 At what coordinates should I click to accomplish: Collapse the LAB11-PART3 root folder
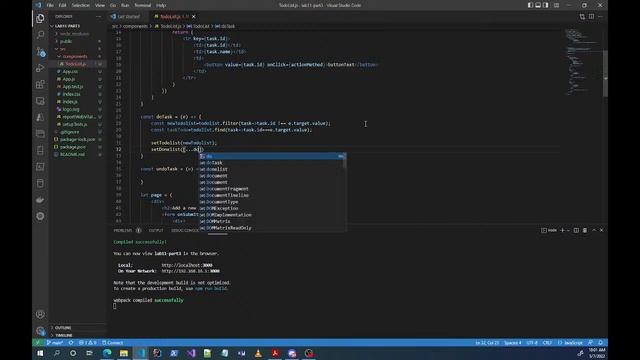coord(77,26)
